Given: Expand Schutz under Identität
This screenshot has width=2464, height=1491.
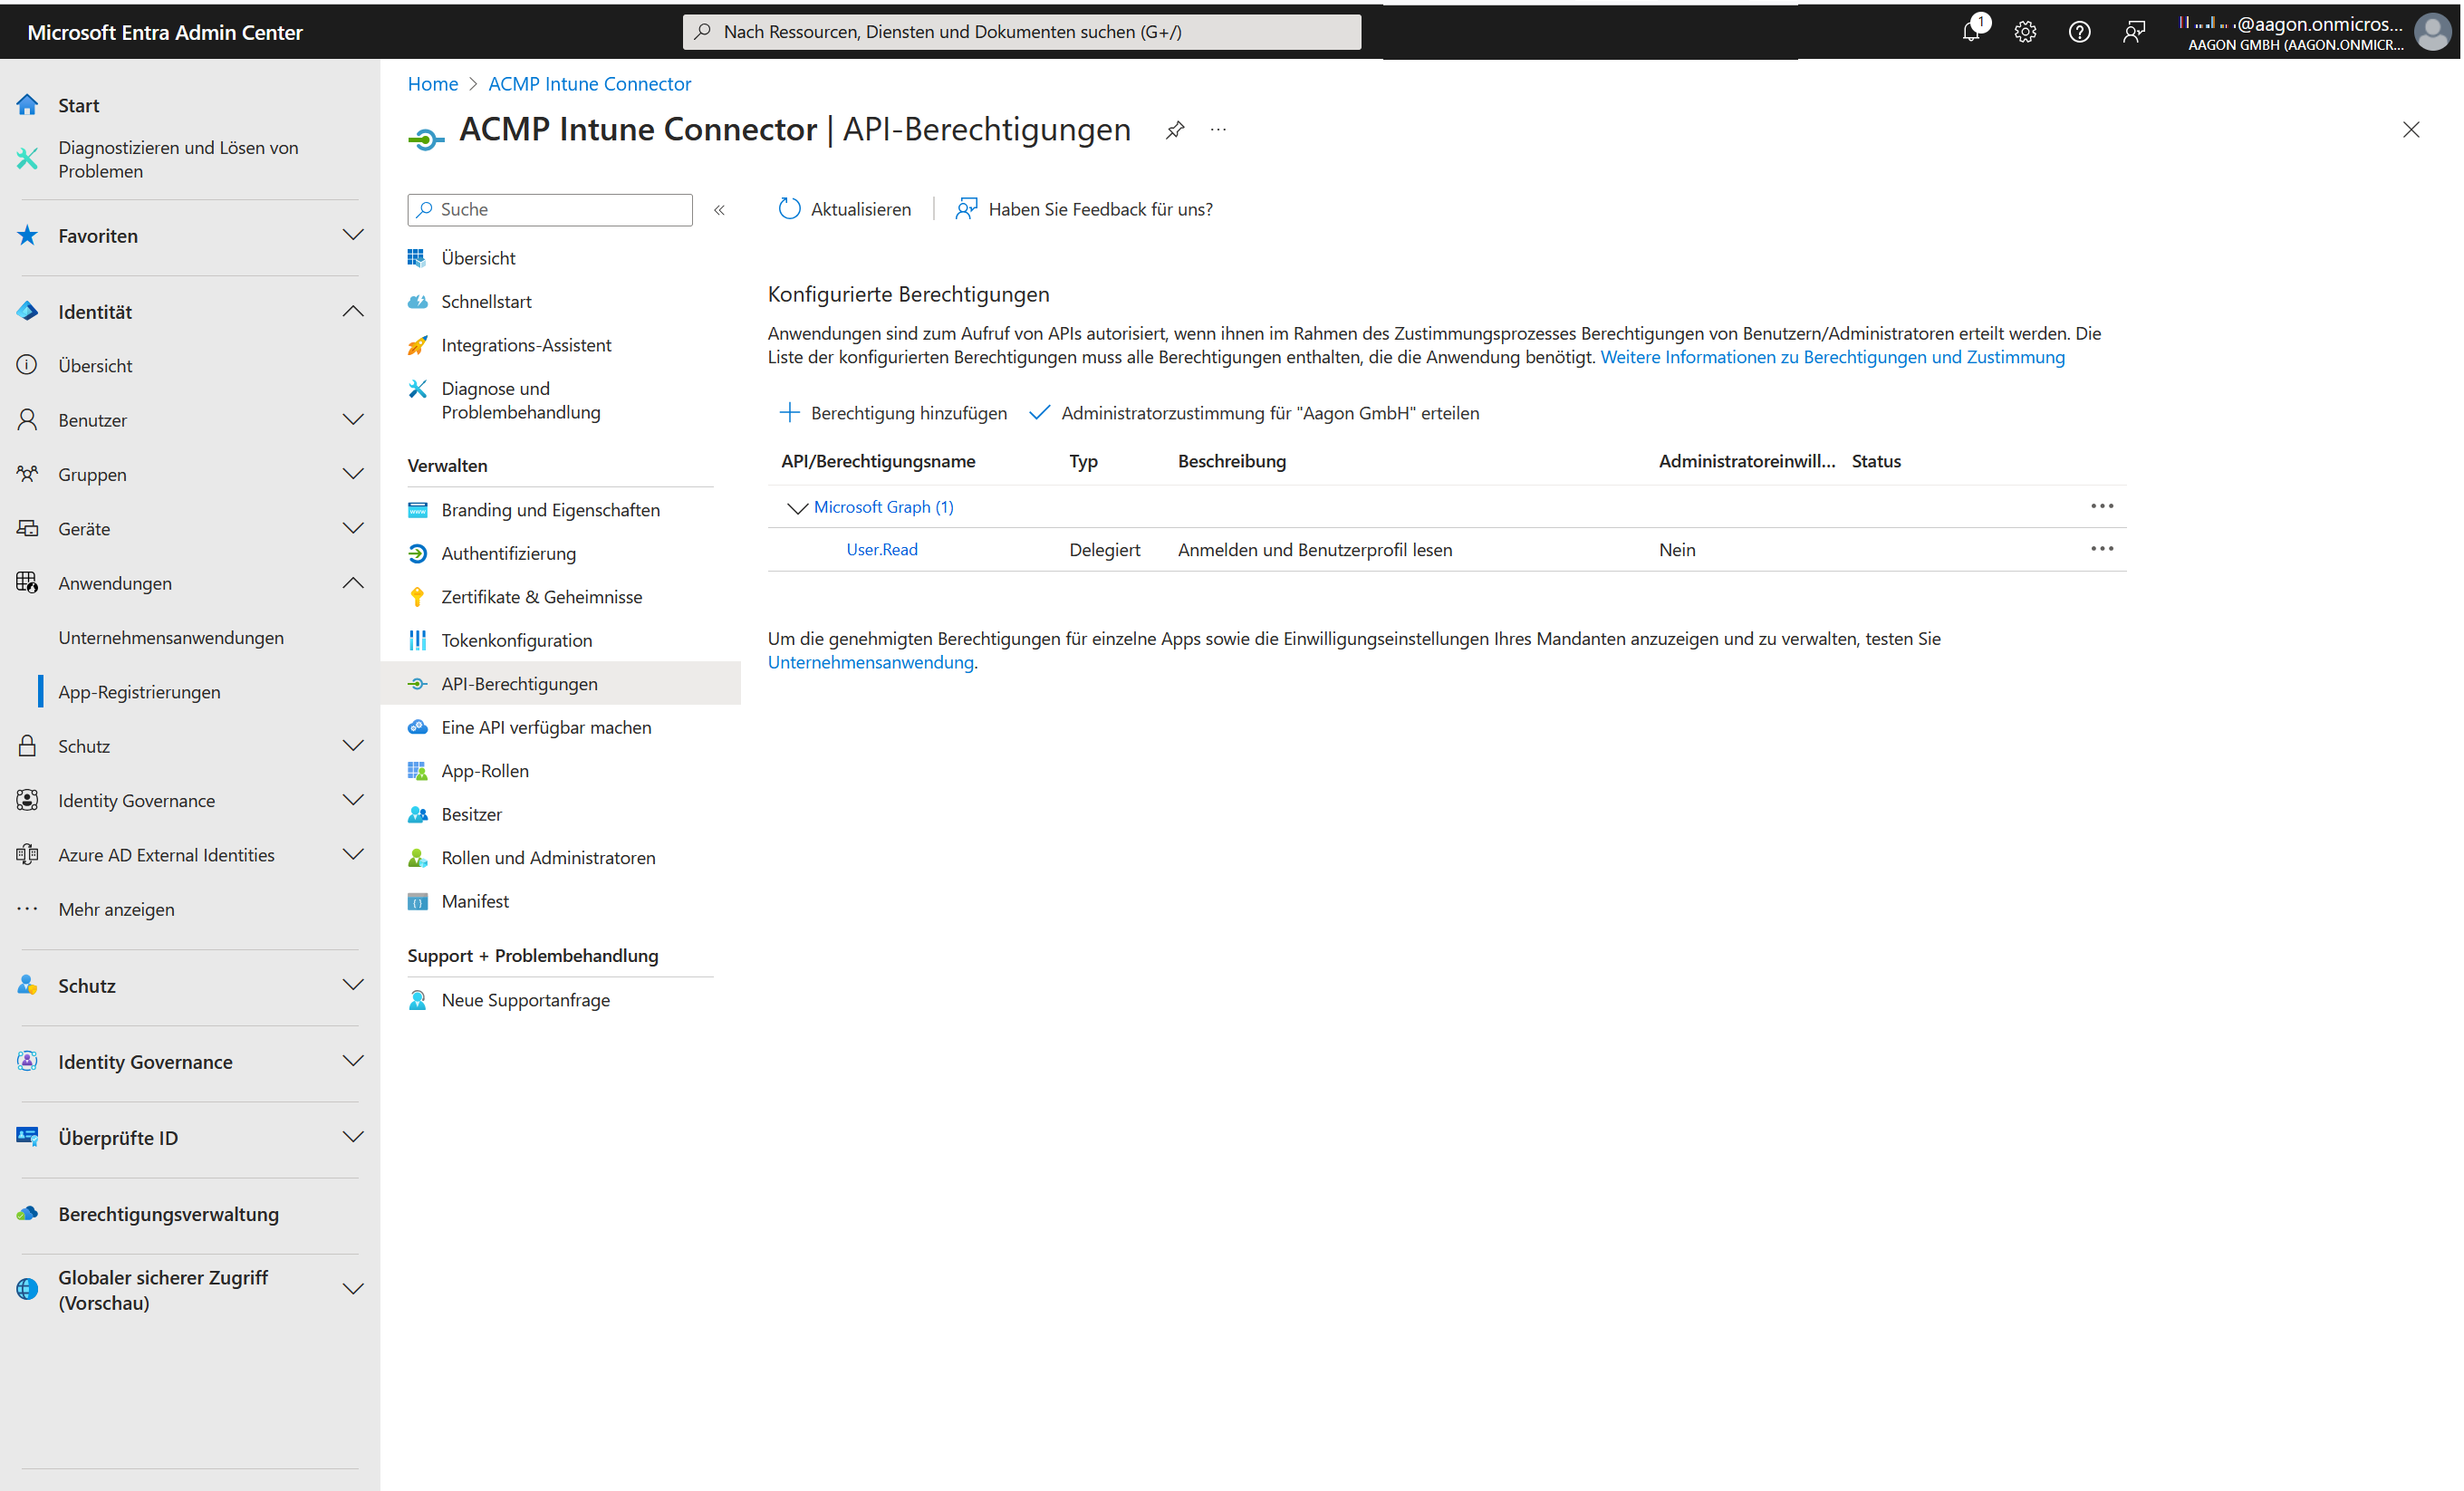Looking at the screenshot, I should (x=352, y=746).
